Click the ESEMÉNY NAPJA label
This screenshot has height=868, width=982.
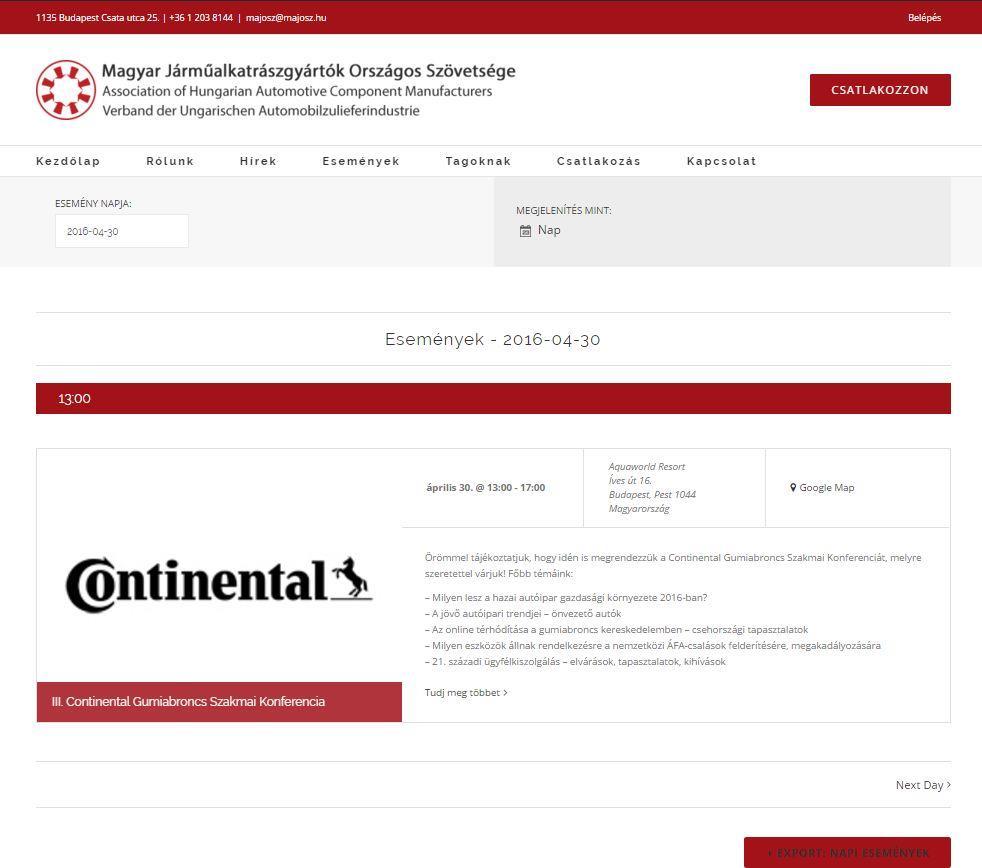click(93, 204)
